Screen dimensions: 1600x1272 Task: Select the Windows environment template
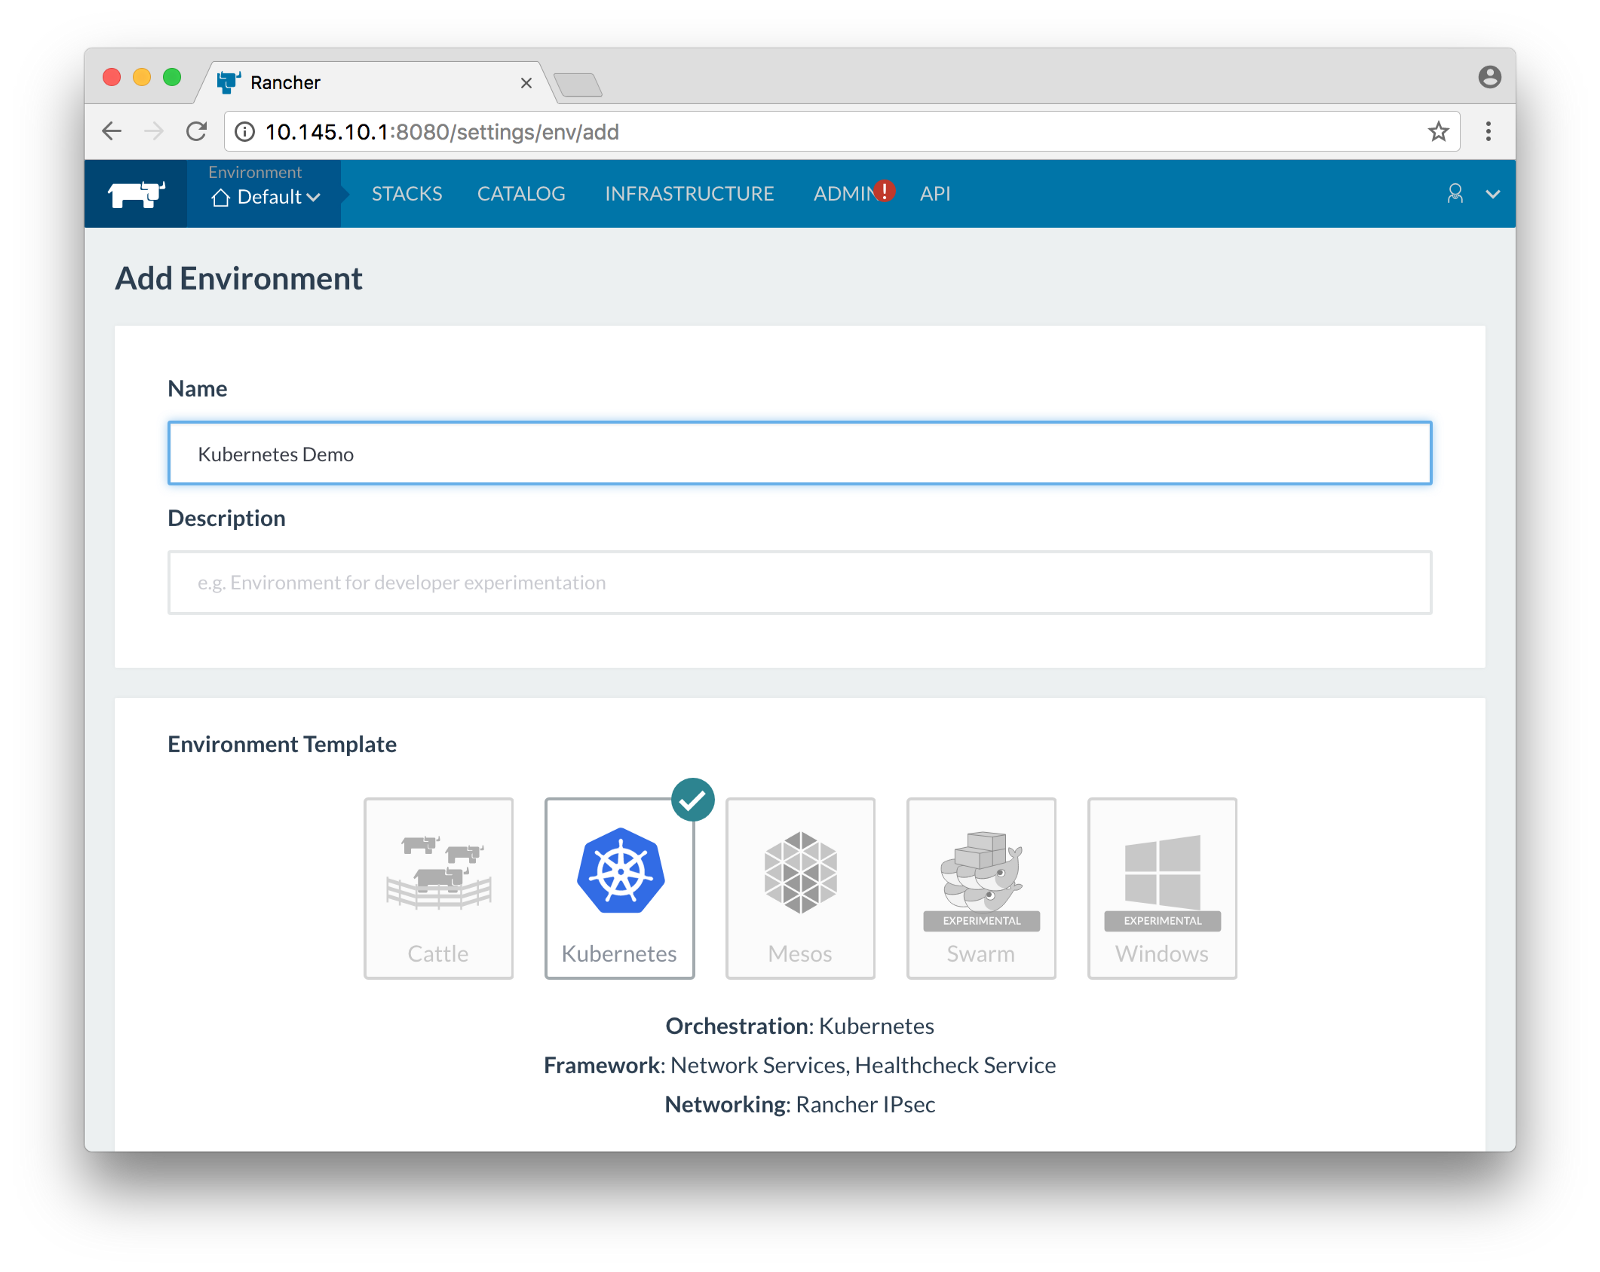(x=1163, y=888)
